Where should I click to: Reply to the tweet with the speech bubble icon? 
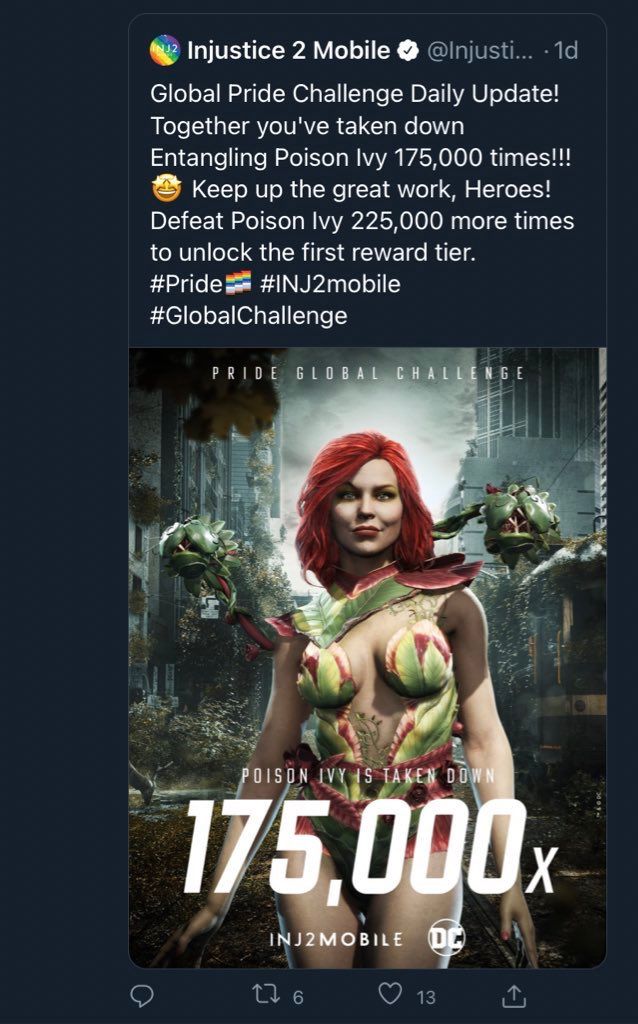click(143, 995)
